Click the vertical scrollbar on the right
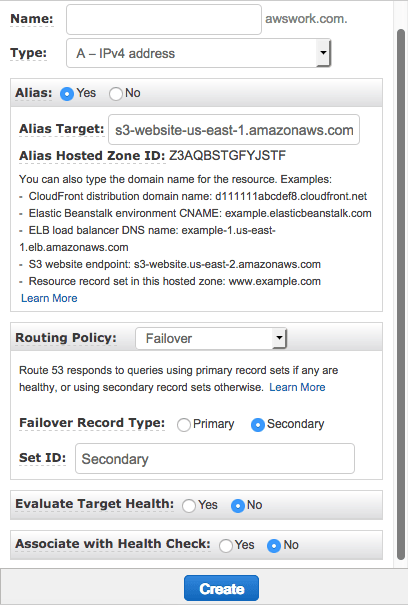This screenshot has height=607, width=408. coord(401,294)
